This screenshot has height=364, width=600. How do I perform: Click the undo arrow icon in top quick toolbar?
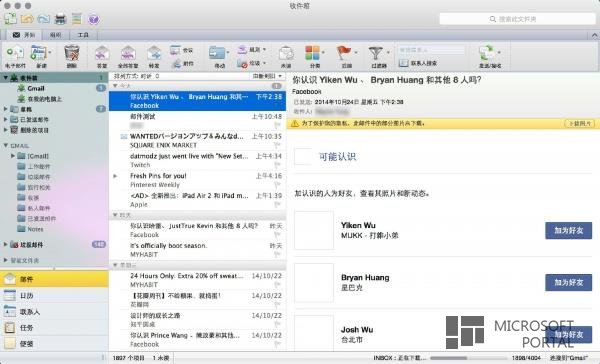[27, 18]
